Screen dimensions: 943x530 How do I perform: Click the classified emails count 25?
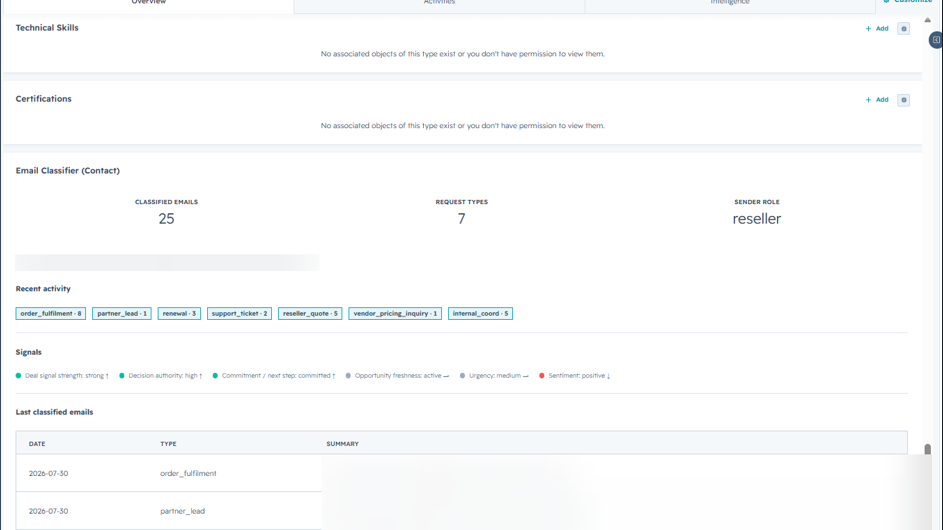click(167, 219)
